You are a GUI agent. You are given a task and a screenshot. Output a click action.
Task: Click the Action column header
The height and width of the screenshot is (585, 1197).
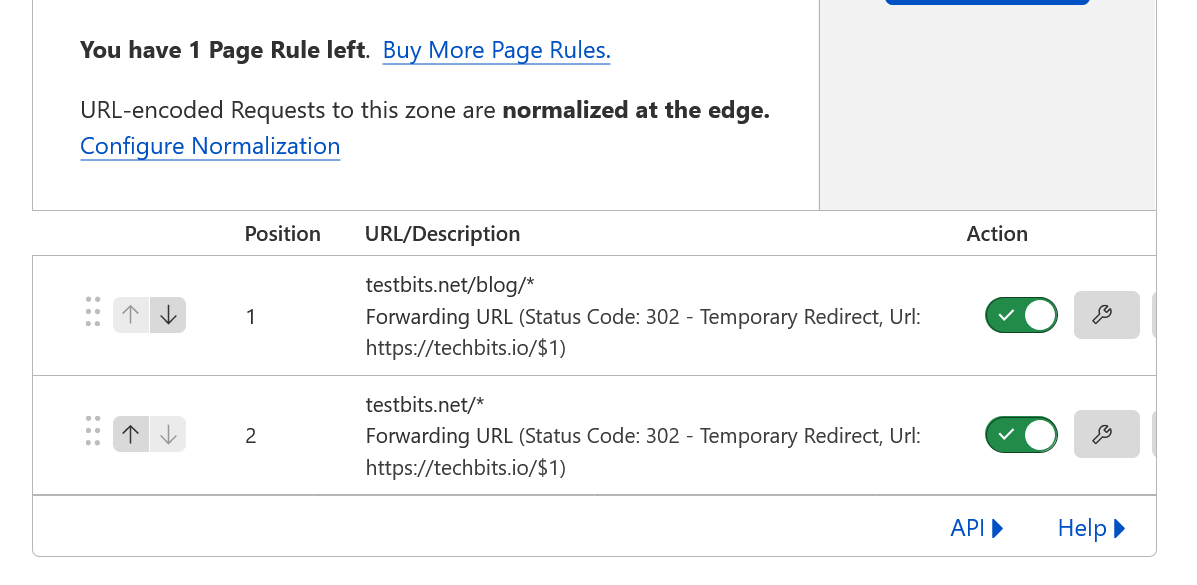[997, 233]
